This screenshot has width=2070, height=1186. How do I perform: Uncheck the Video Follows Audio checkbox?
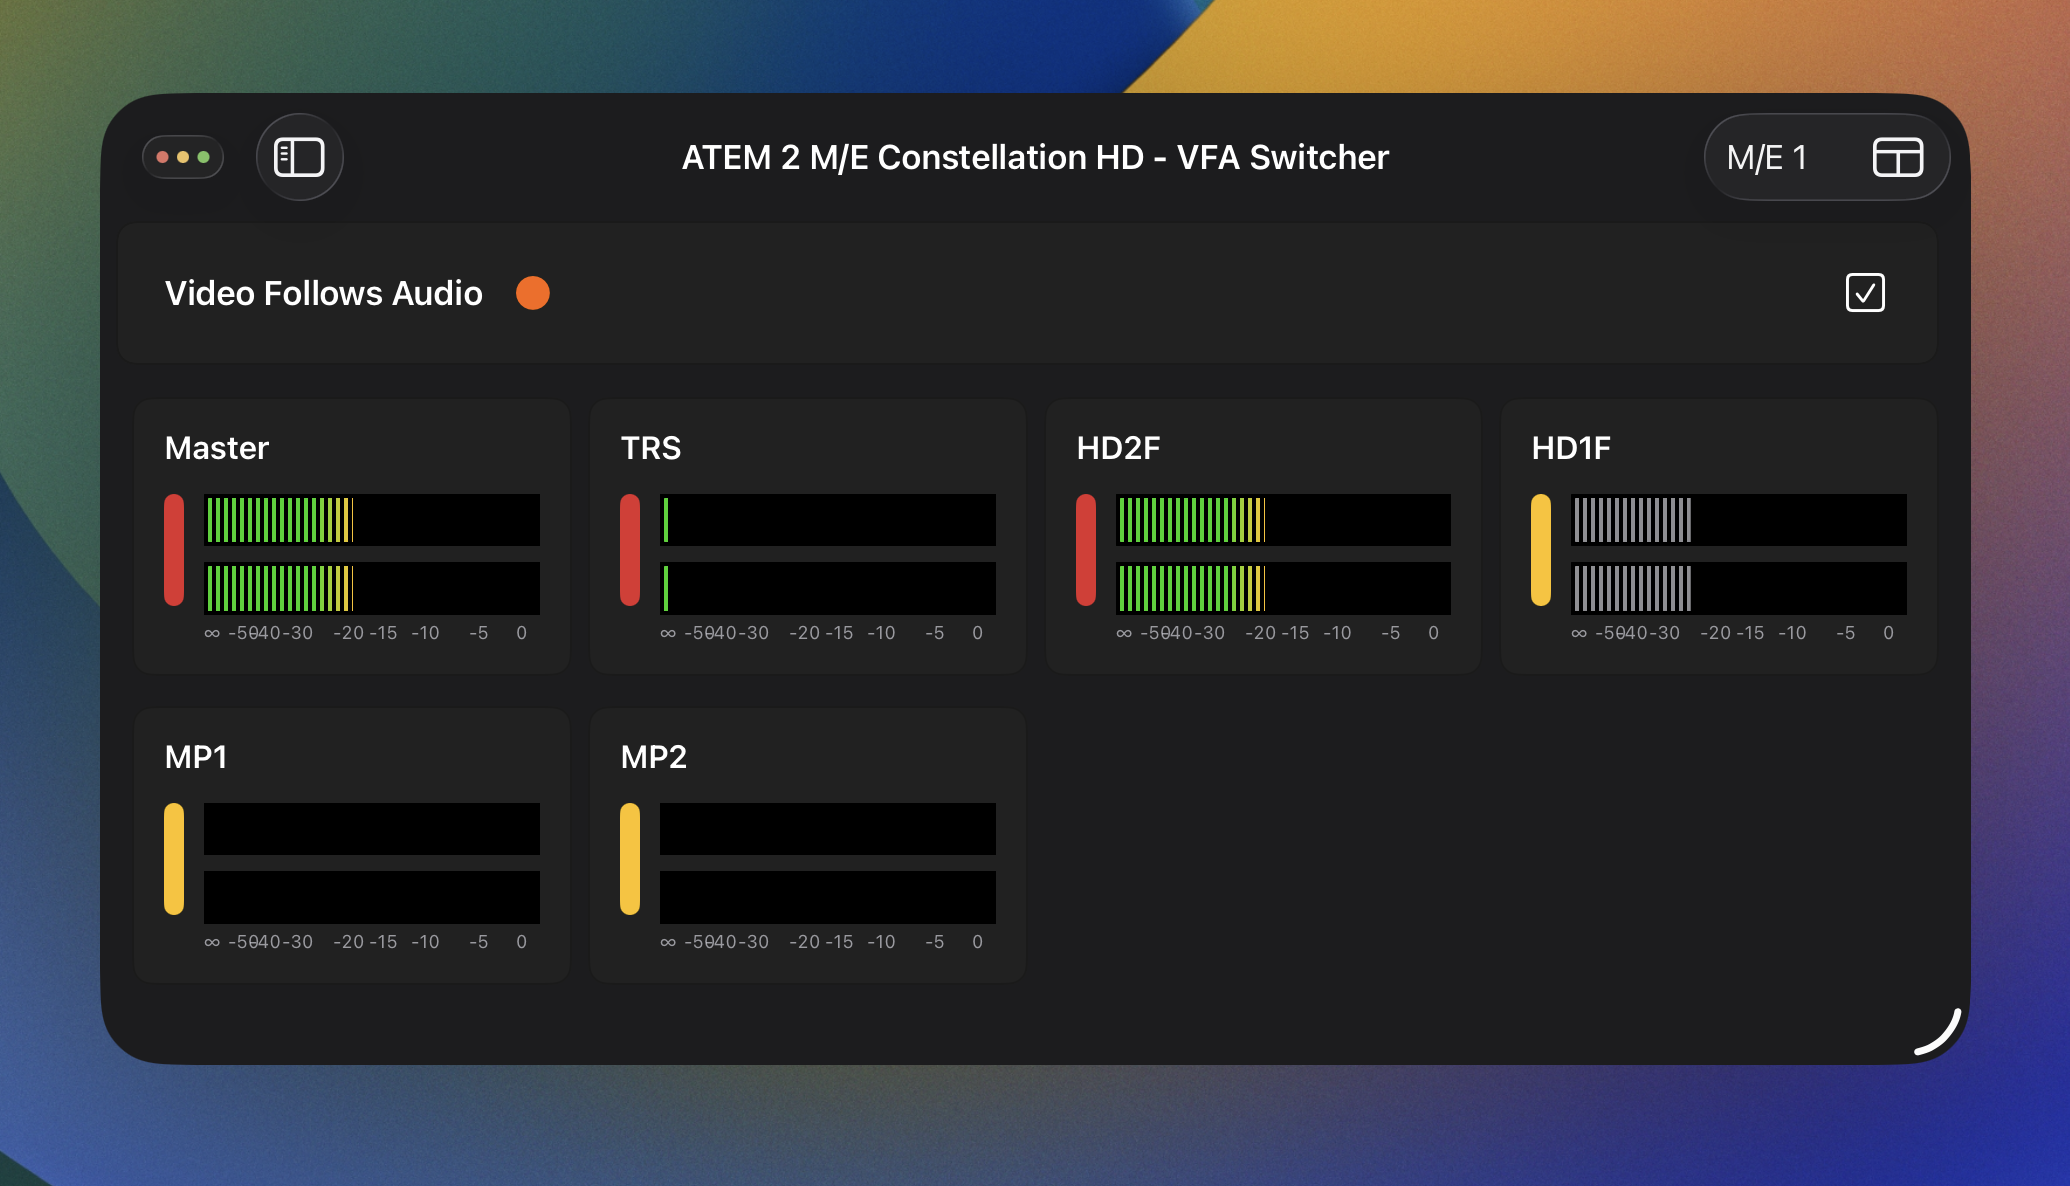(x=1864, y=293)
